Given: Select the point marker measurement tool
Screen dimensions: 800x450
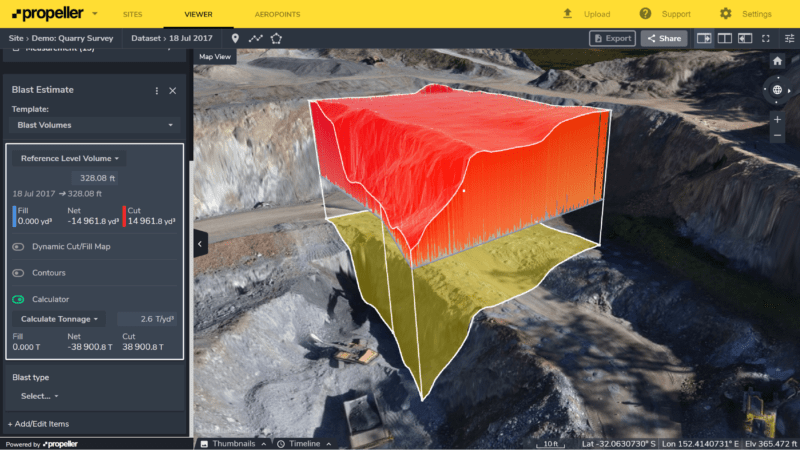Looking at the screenshot, I should pos(235,38).
